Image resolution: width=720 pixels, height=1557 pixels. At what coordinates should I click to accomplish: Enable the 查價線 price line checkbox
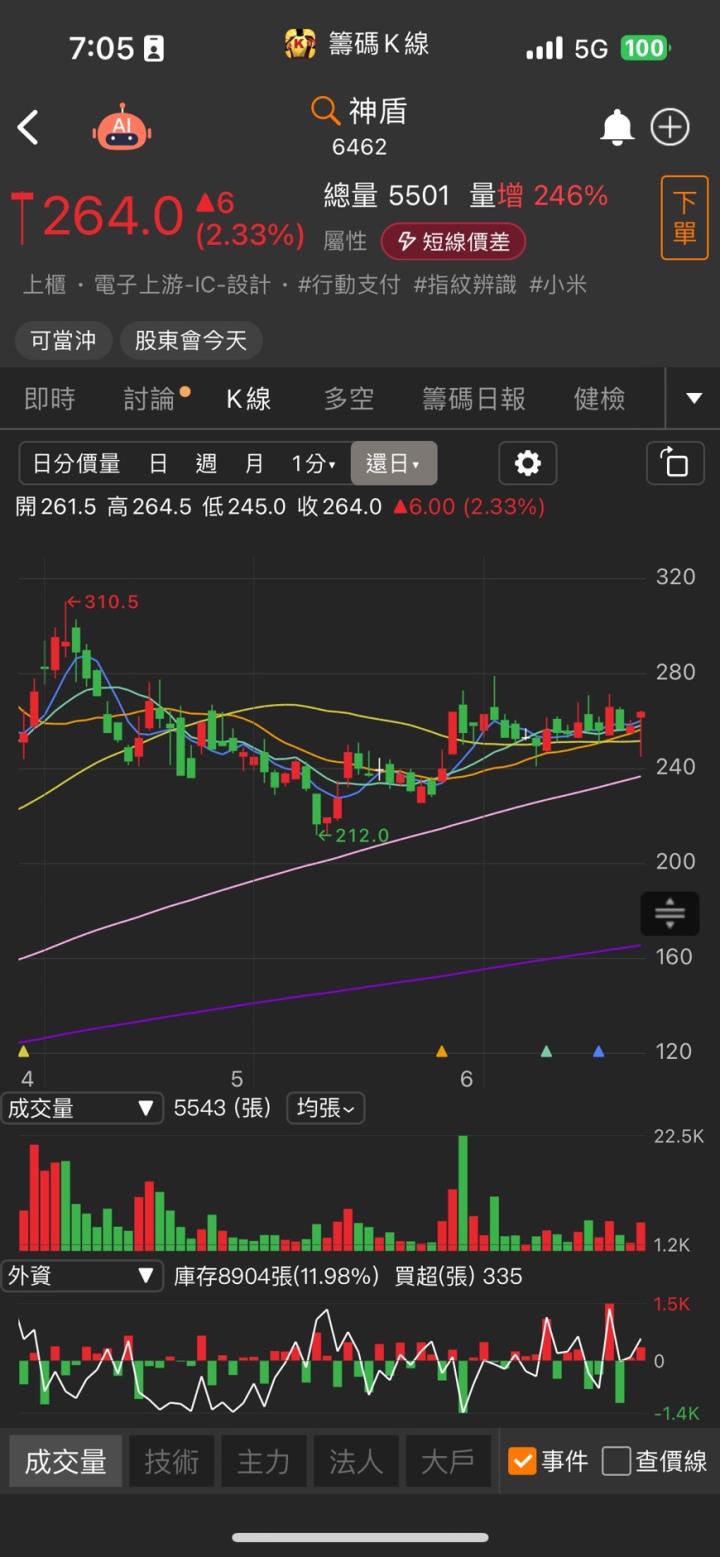pos(616,1461)
